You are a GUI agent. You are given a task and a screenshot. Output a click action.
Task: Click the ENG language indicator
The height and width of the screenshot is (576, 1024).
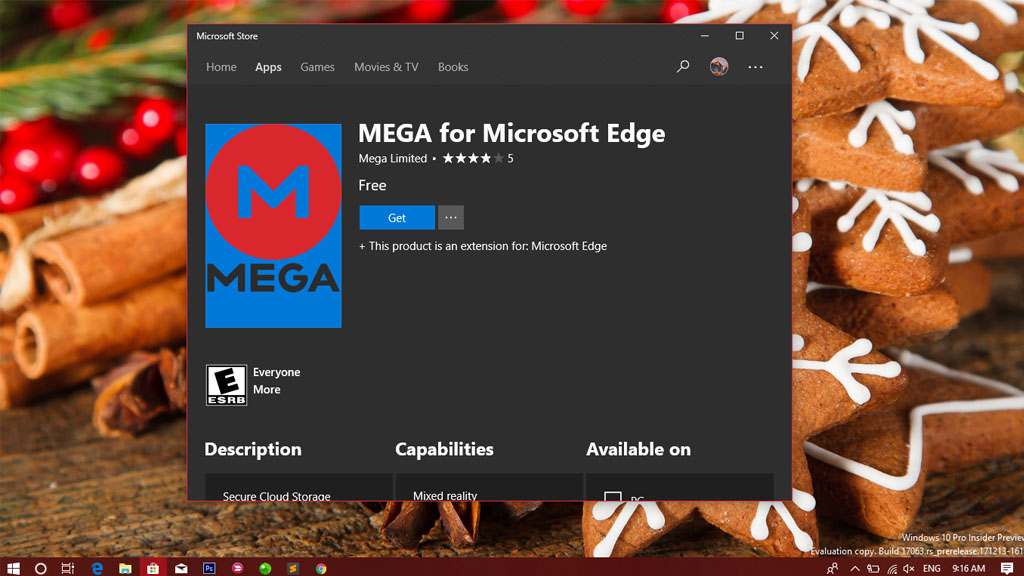pyautogui.click(x=932, y=568)
